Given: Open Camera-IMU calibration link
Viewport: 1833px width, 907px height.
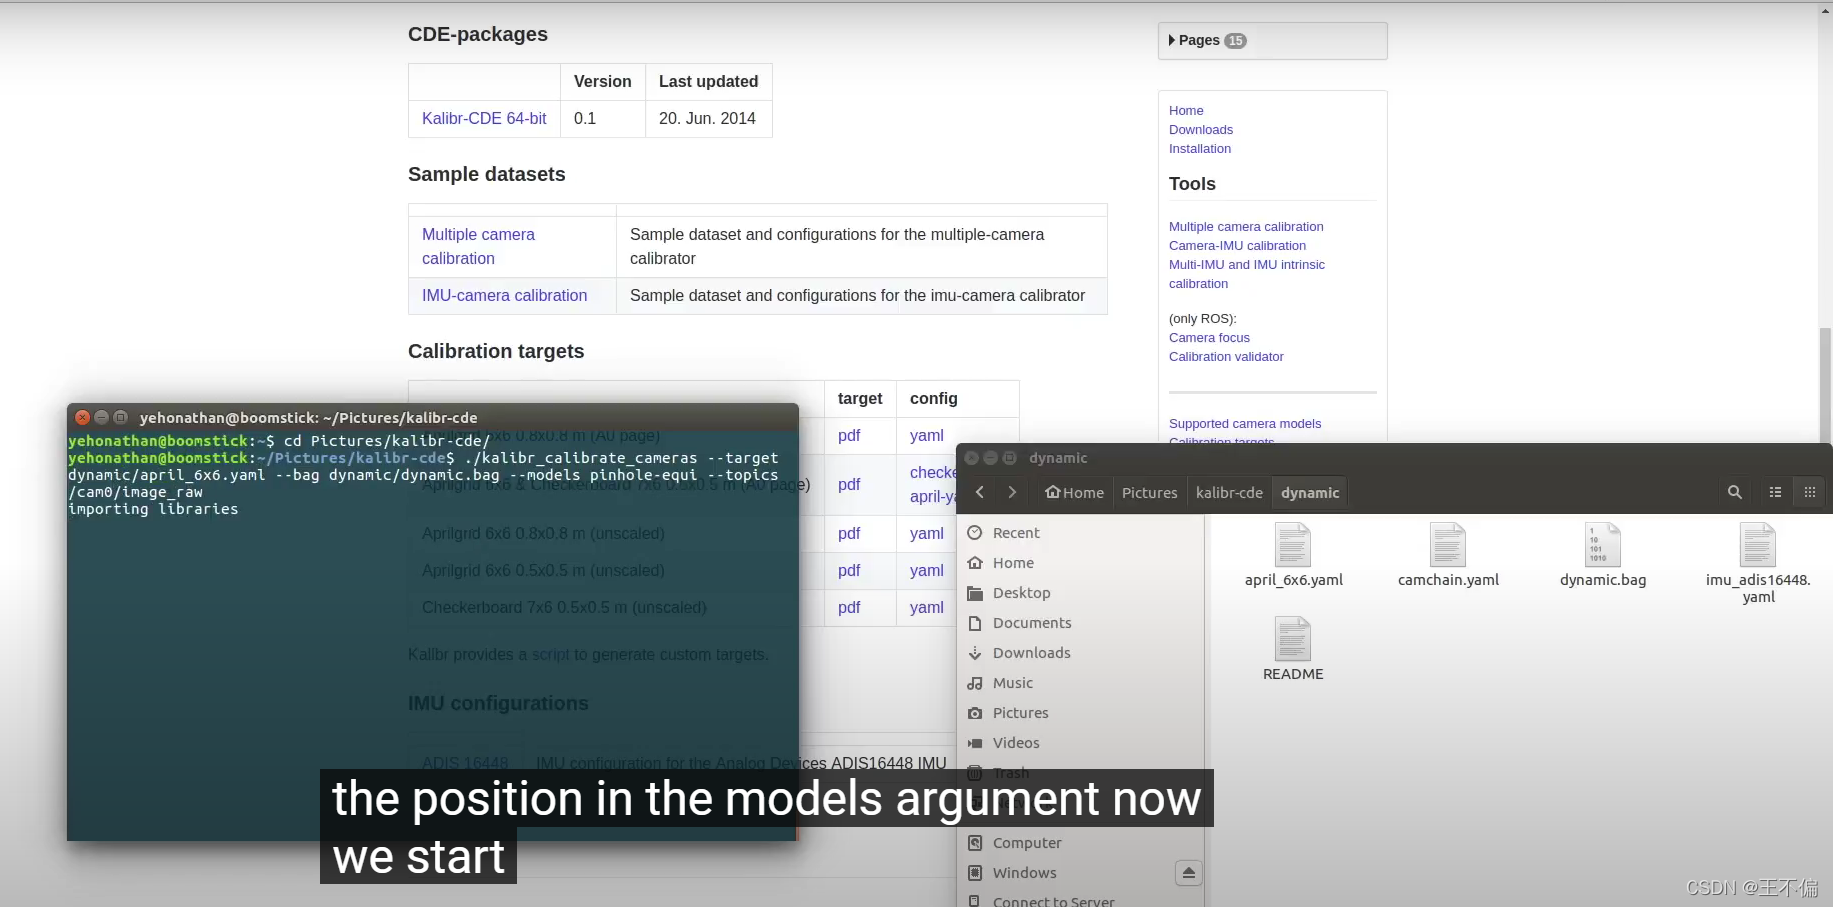Looking at the screenshot, I should tap(1237, 245).
